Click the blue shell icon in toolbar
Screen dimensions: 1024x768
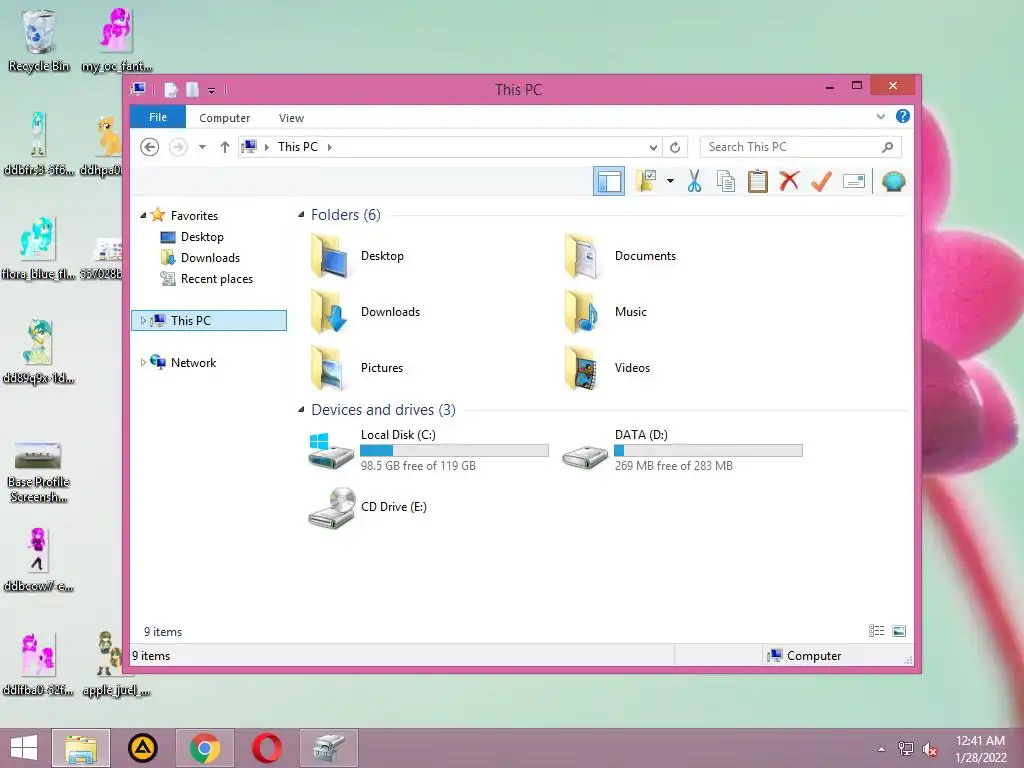pyautogui.click(x=893, y=181)
